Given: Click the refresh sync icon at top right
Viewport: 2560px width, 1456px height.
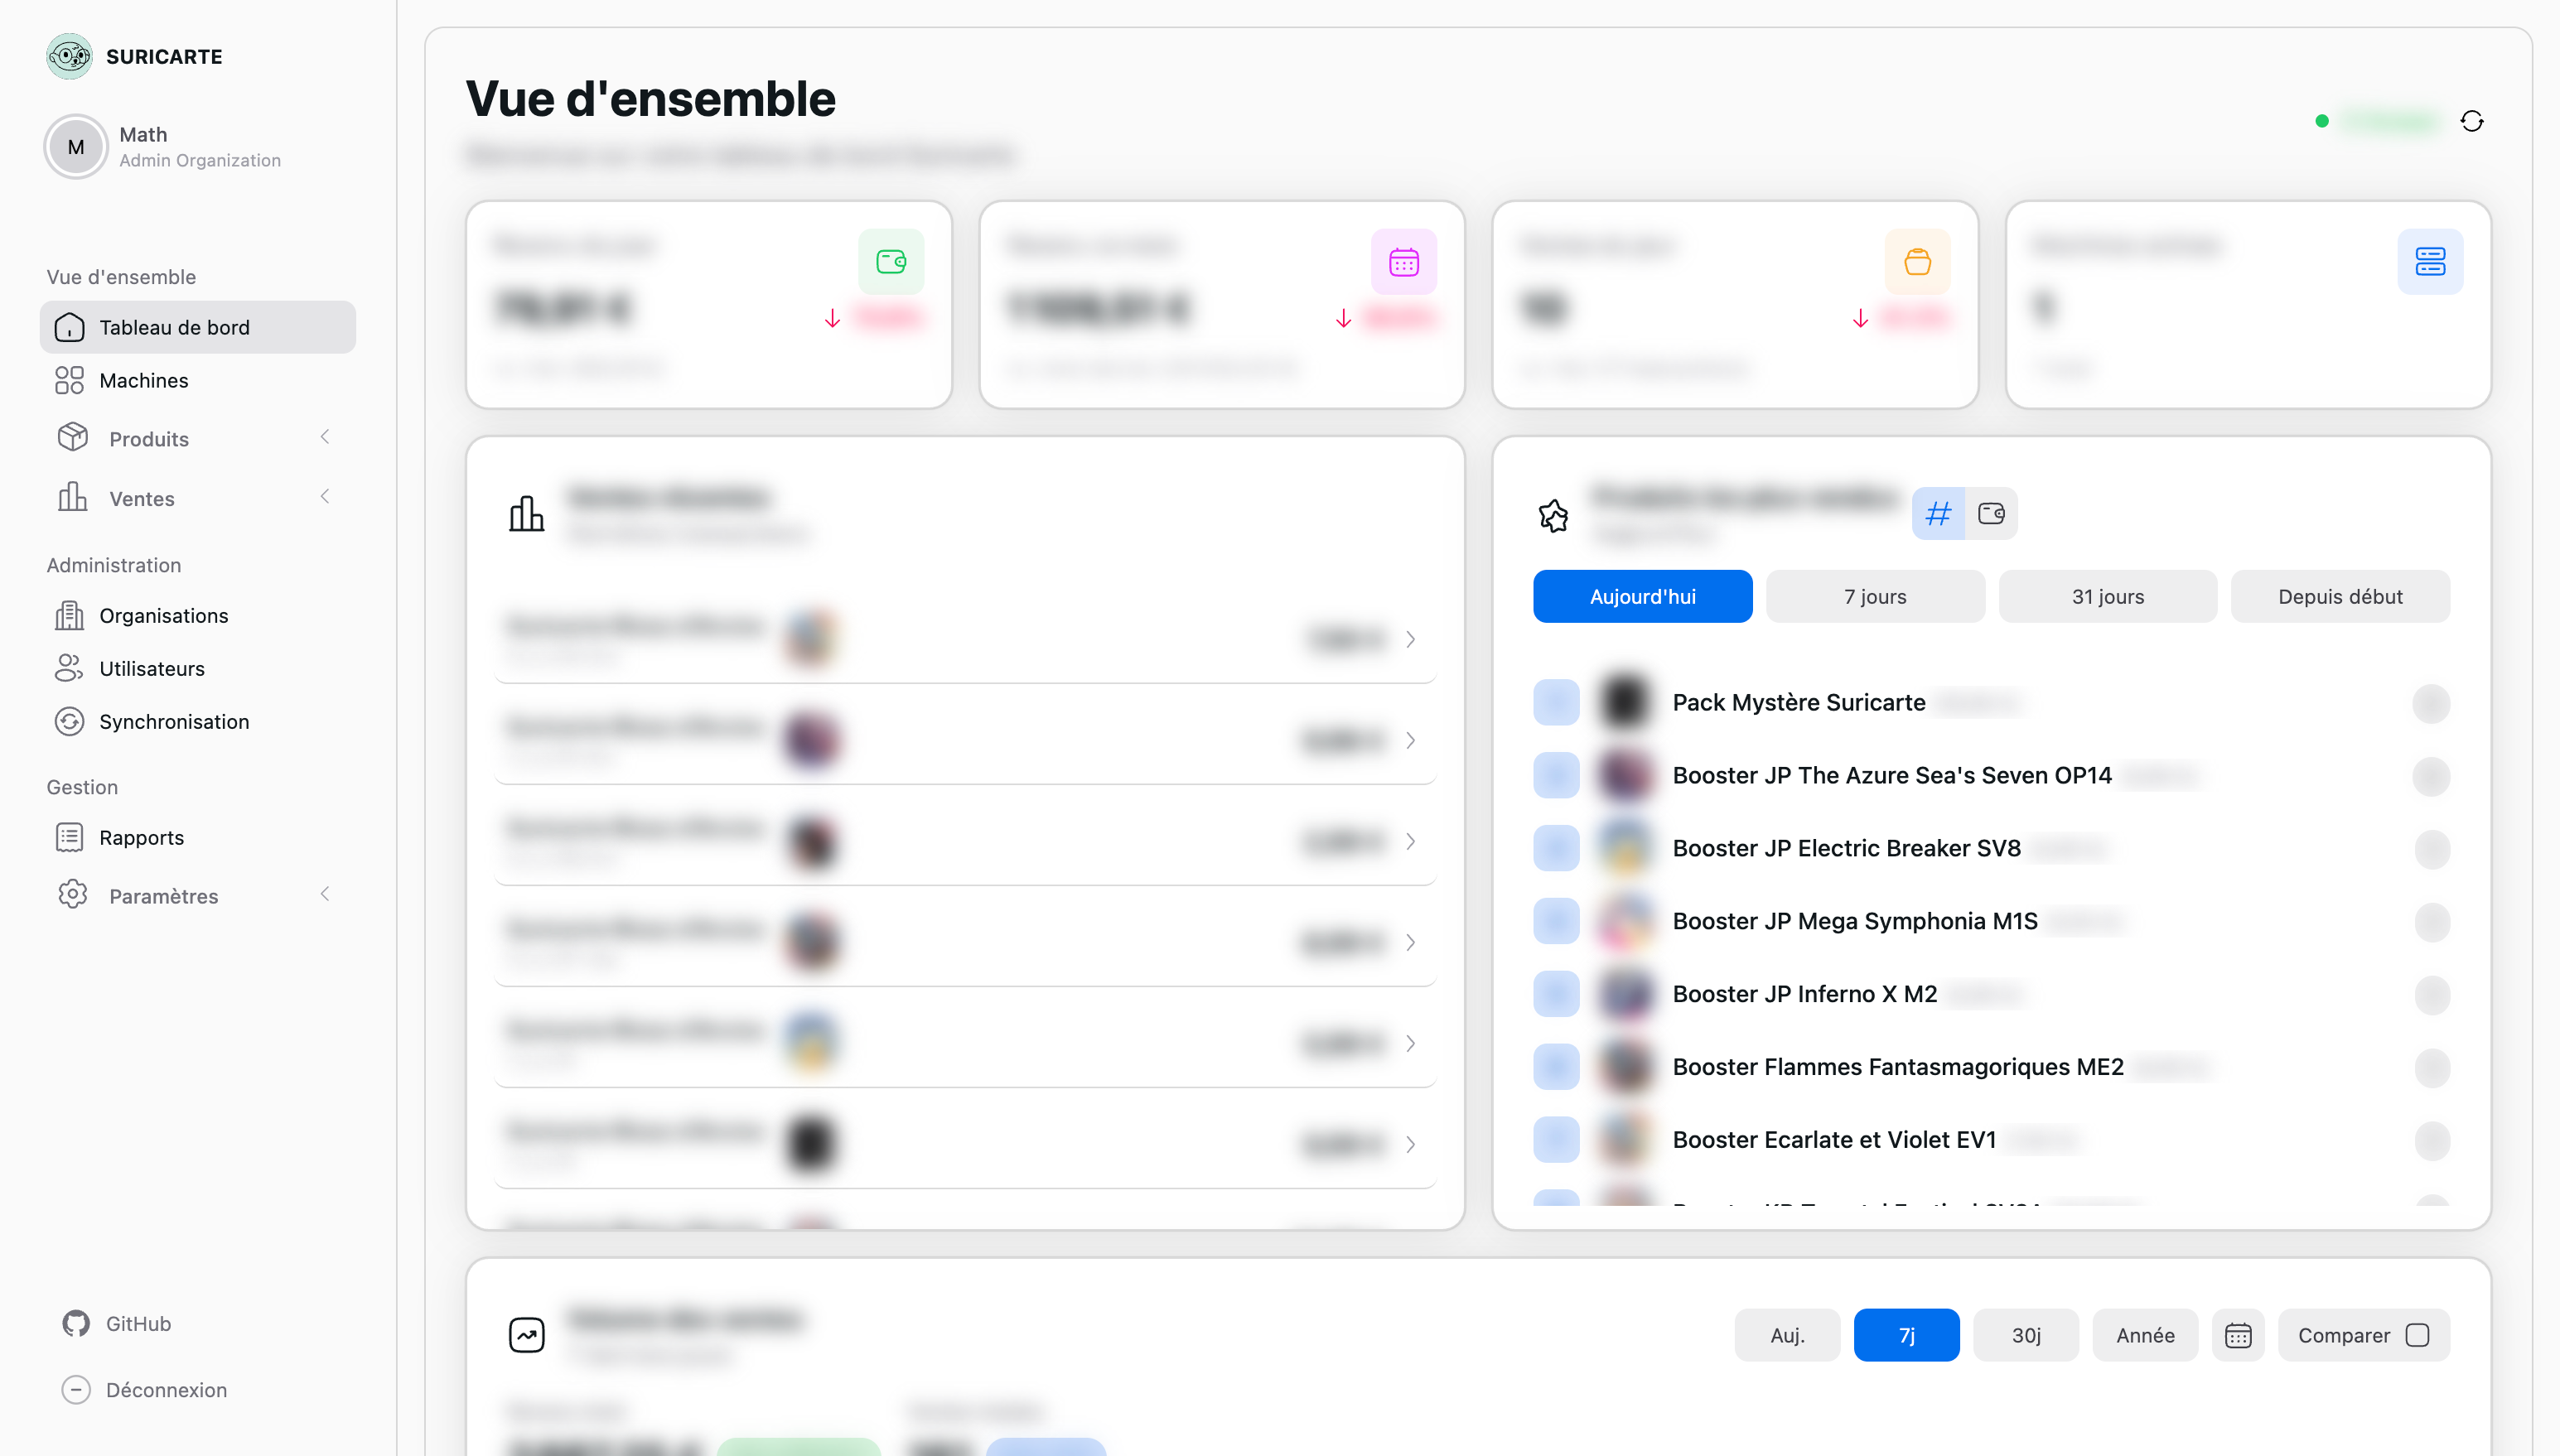Looking at the screenshot, I should 2471,121.
